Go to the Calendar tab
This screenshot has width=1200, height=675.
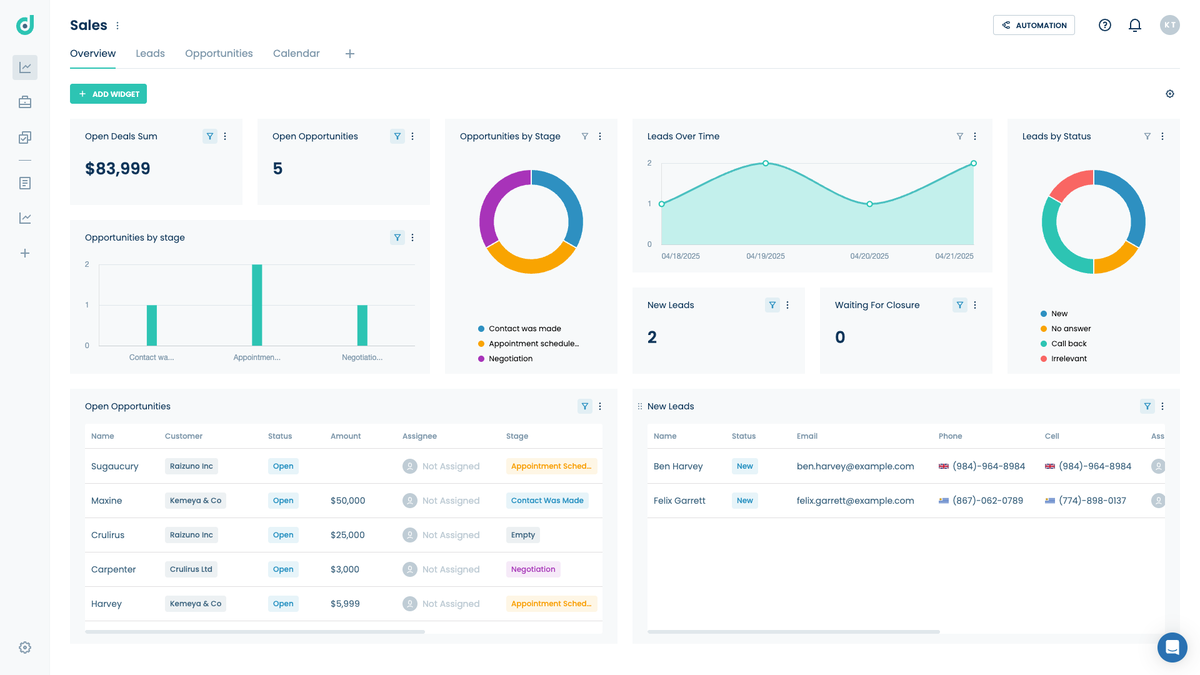click(296, 53)
